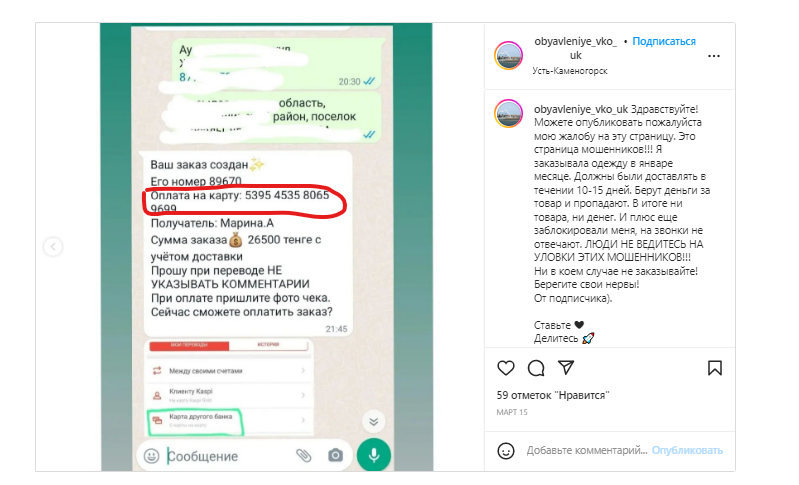Screen dimensions: 799x485
Task: Open emoji picker in comment field
Action: (505, 450)
